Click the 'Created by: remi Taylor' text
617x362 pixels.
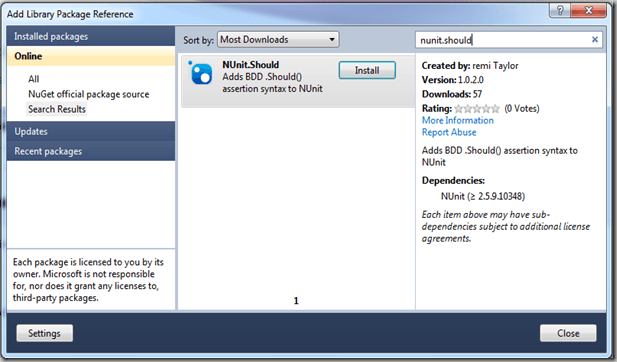point(470,66)
